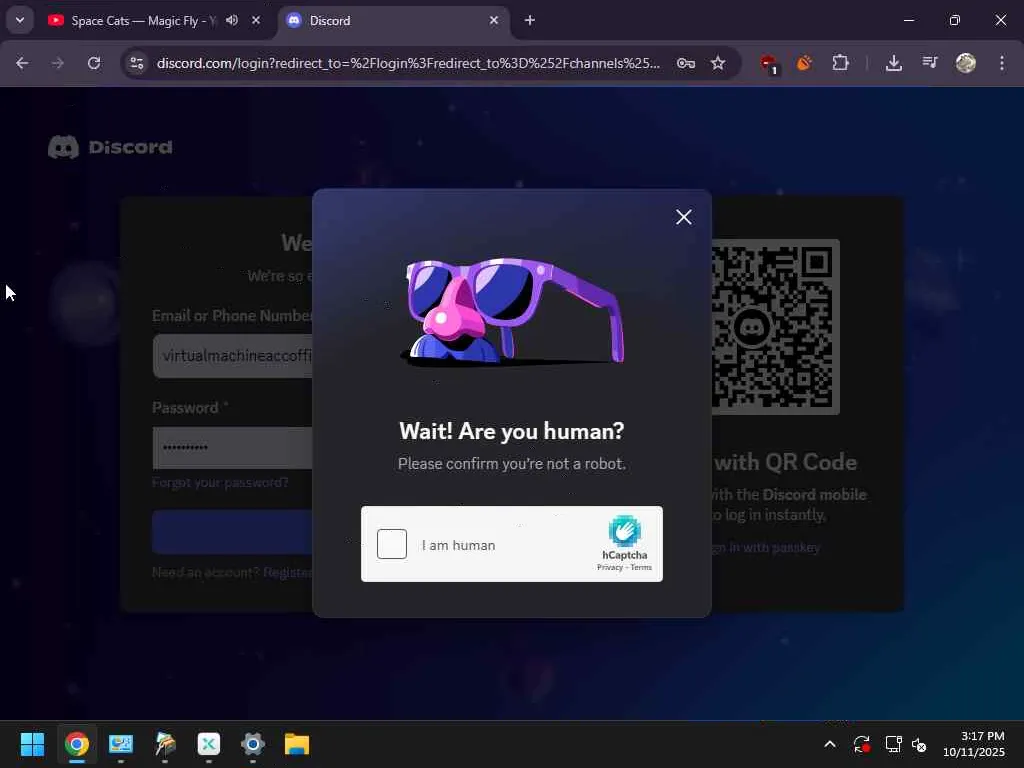The image size is (1024, 768).
Task: Open the red extension with badge 1
Action: coord(769,64)
